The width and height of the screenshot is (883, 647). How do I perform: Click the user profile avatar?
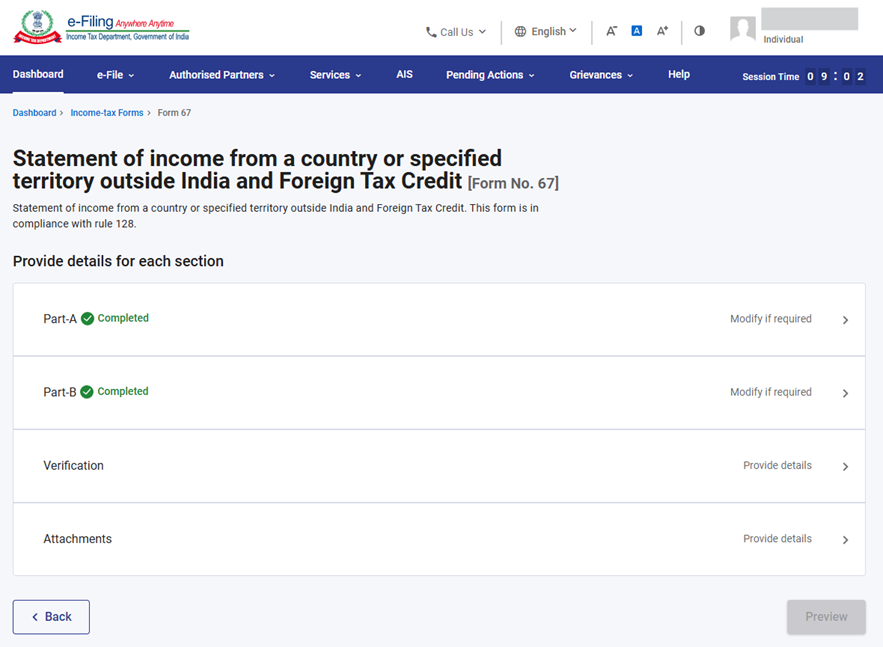743,29
